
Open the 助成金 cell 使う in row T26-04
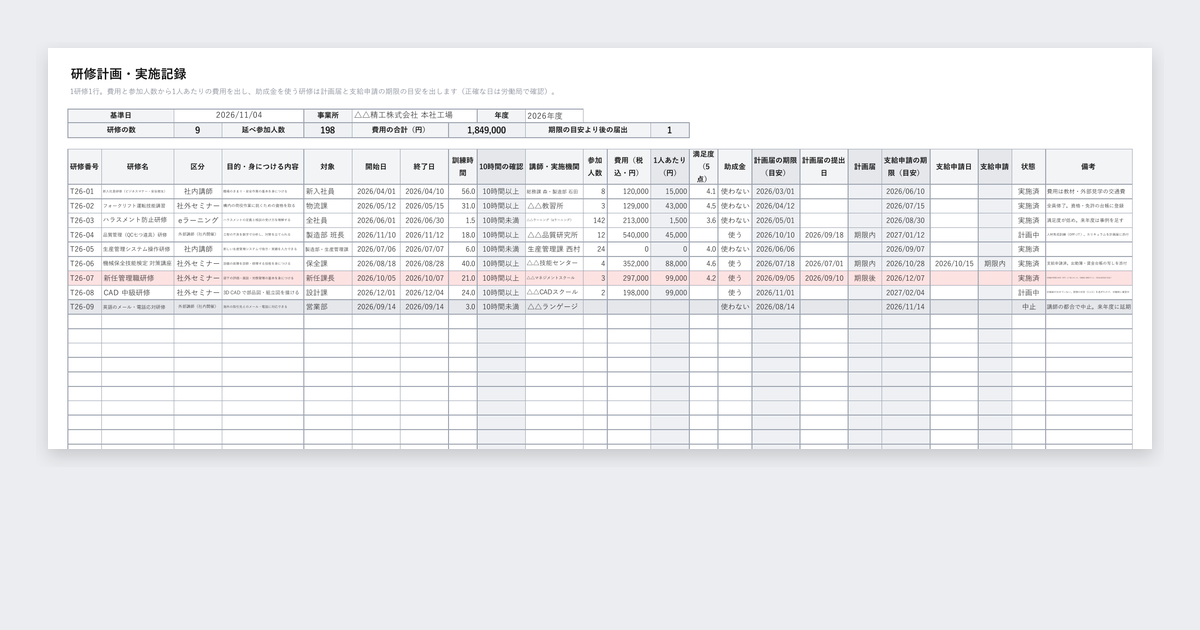pyautogui.click(x=735, y=235)
